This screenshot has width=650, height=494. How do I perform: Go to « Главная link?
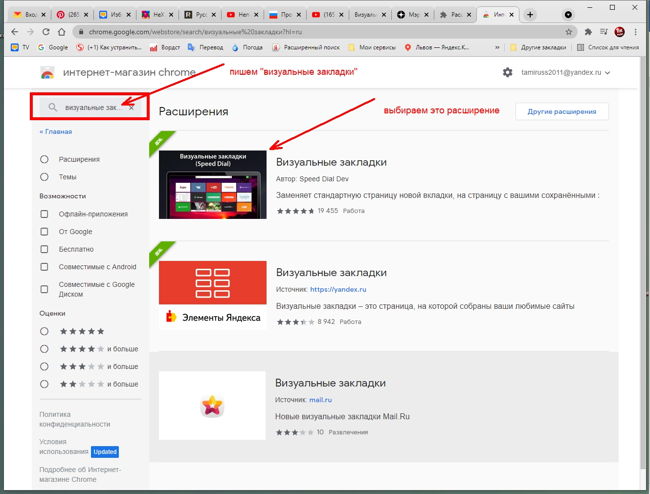(56, 131)
